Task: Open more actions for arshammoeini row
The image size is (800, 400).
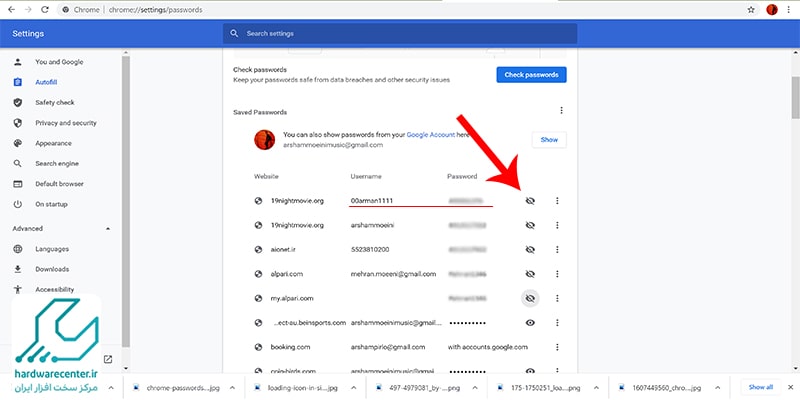Action: (557, 225)
